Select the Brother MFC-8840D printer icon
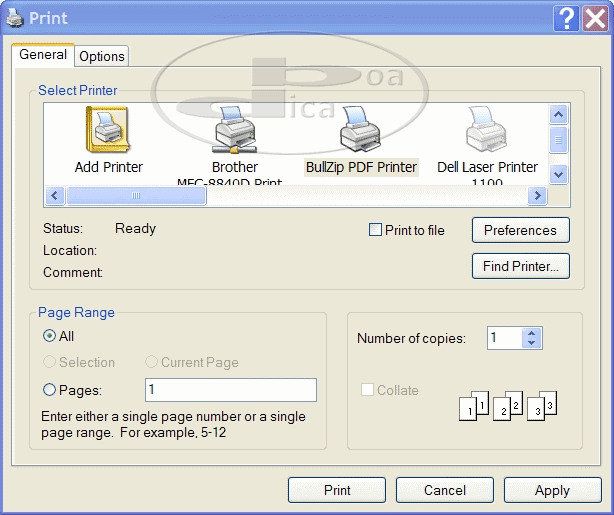Viewport: 614px width, 515px height. [234, 130]
